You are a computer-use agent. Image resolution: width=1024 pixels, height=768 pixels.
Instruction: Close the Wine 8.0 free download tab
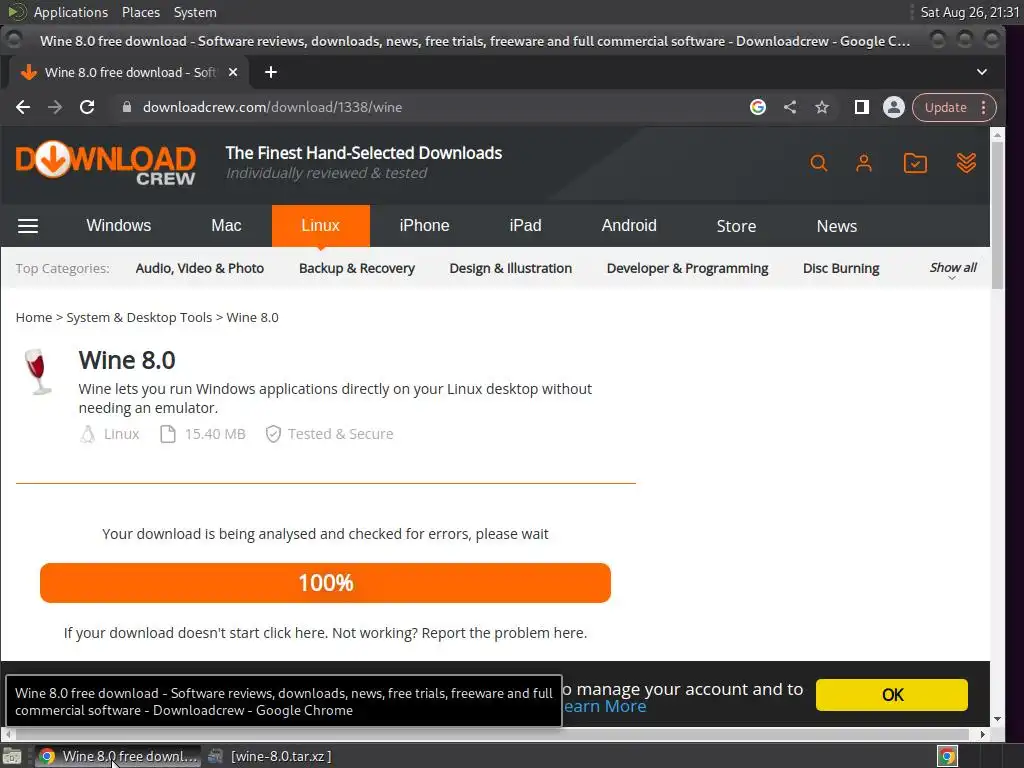coord(232,72)
